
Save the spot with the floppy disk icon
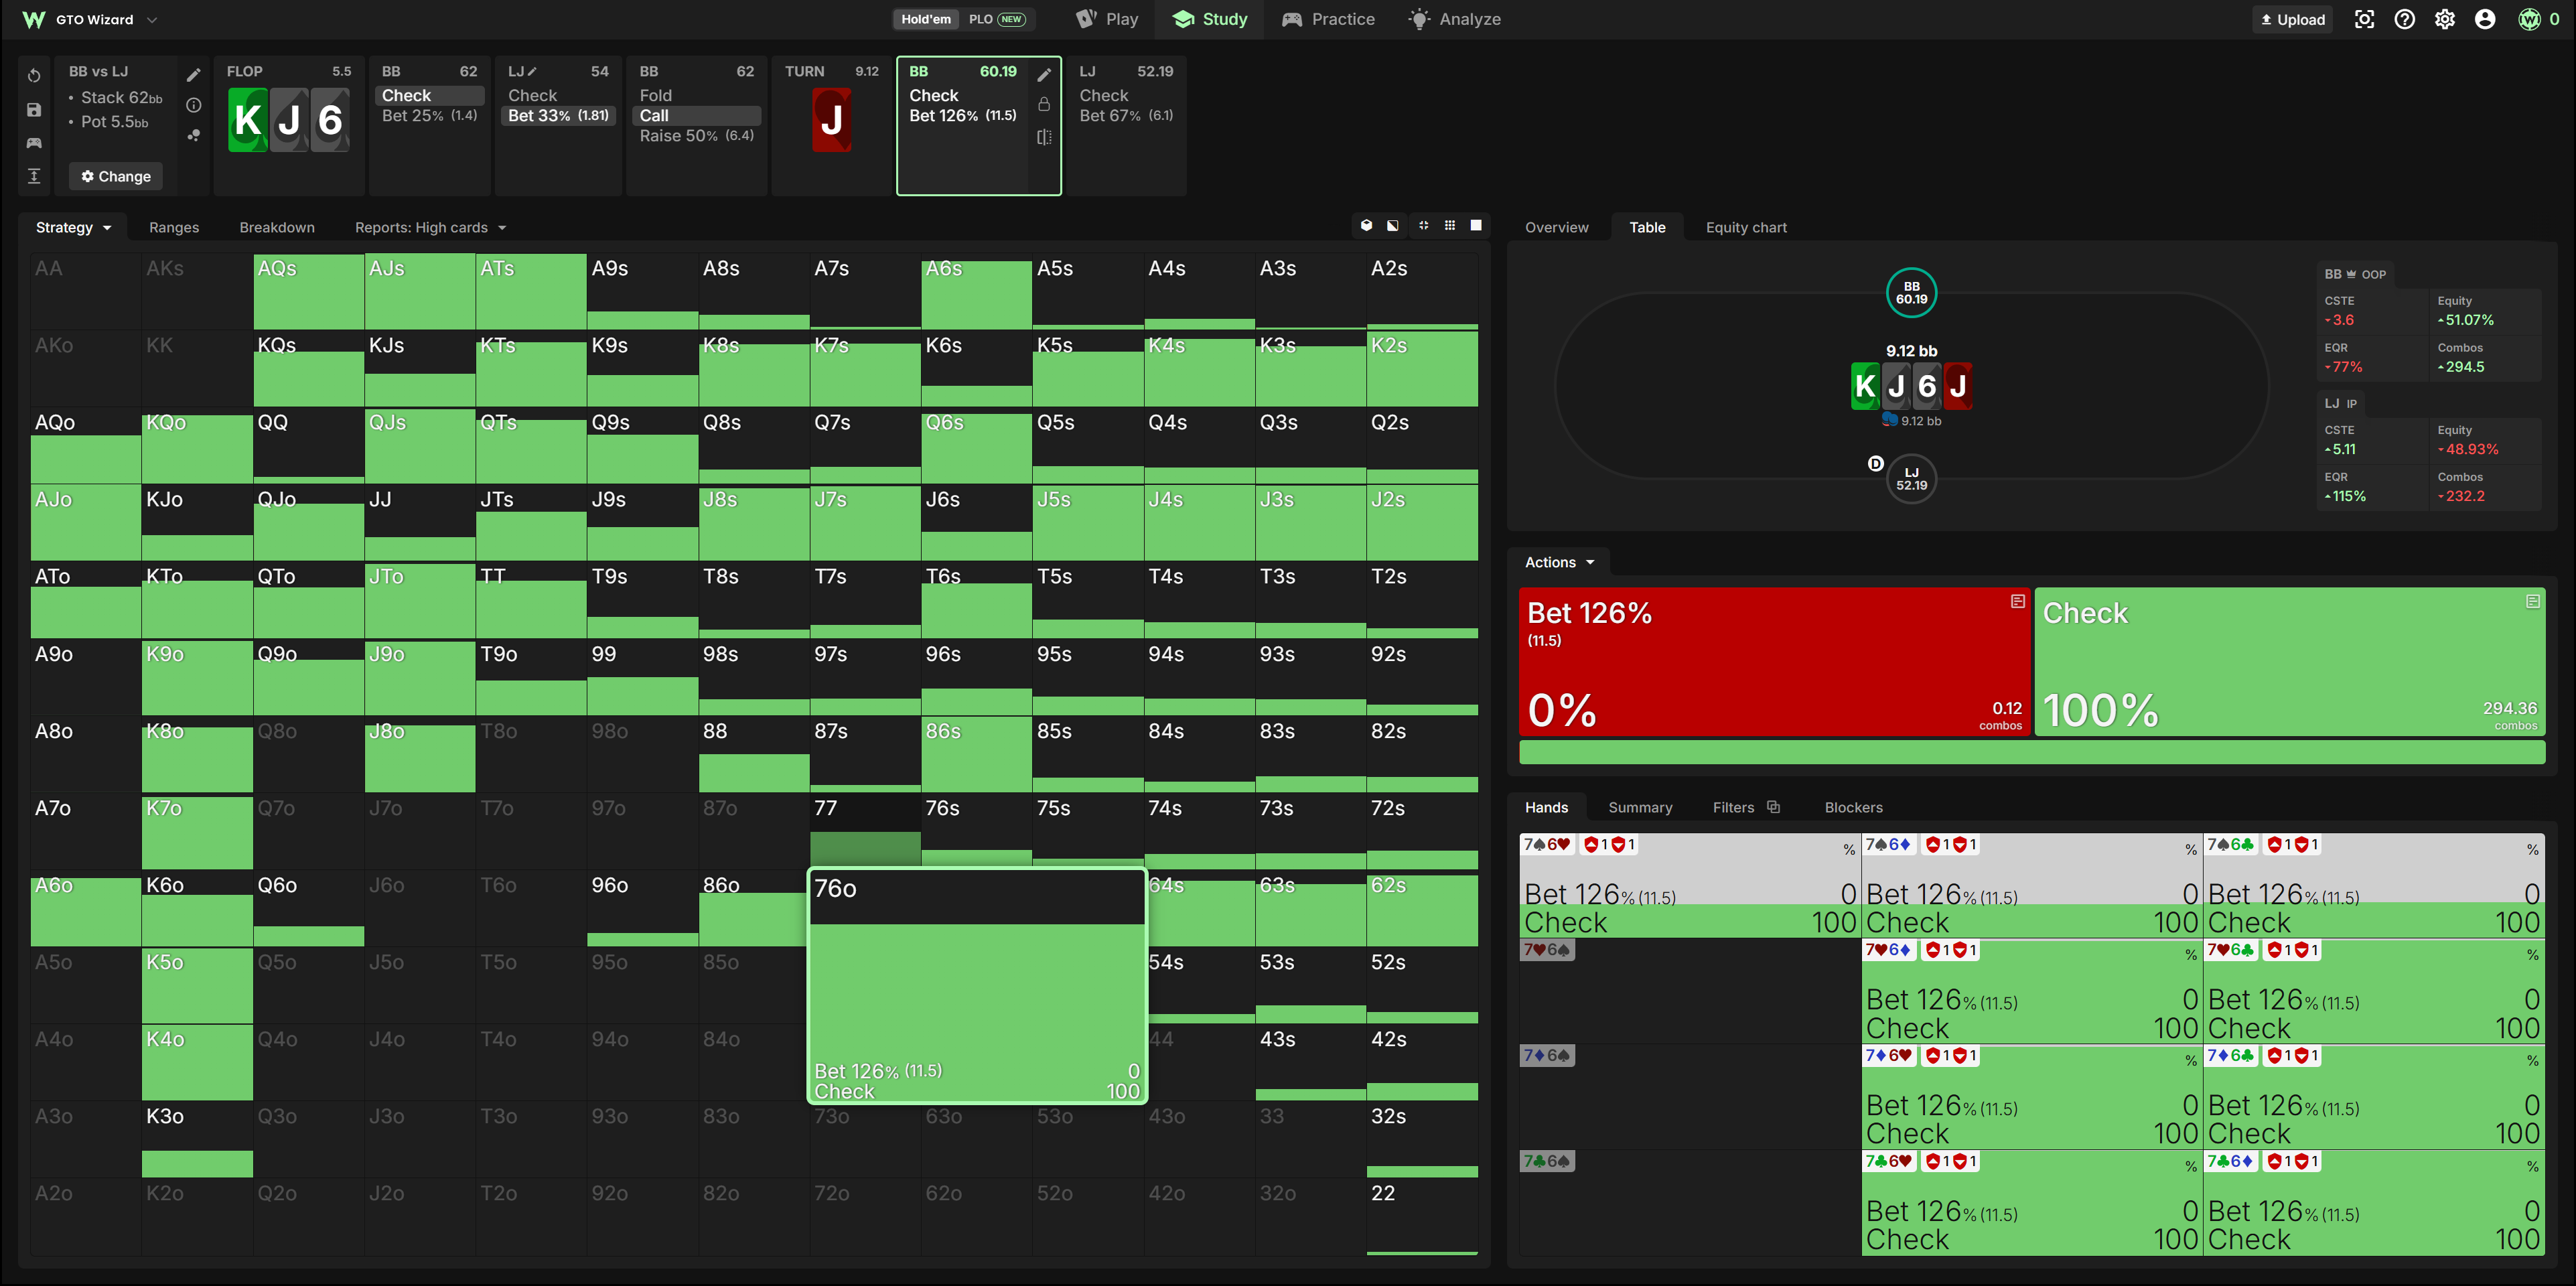pyautogui.click(x=34, y=110)
